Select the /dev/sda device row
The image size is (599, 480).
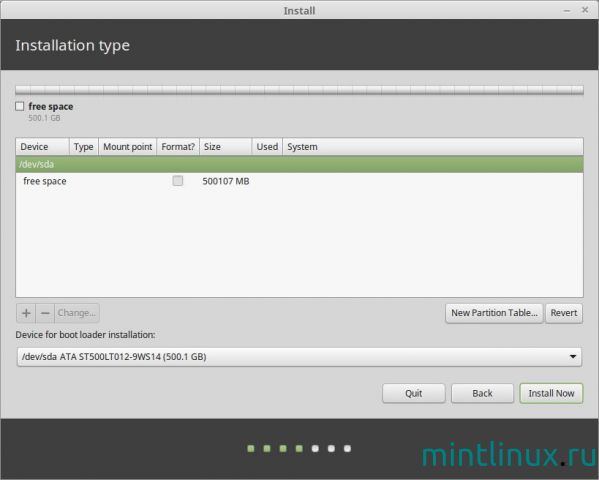[x=299, y=164]
